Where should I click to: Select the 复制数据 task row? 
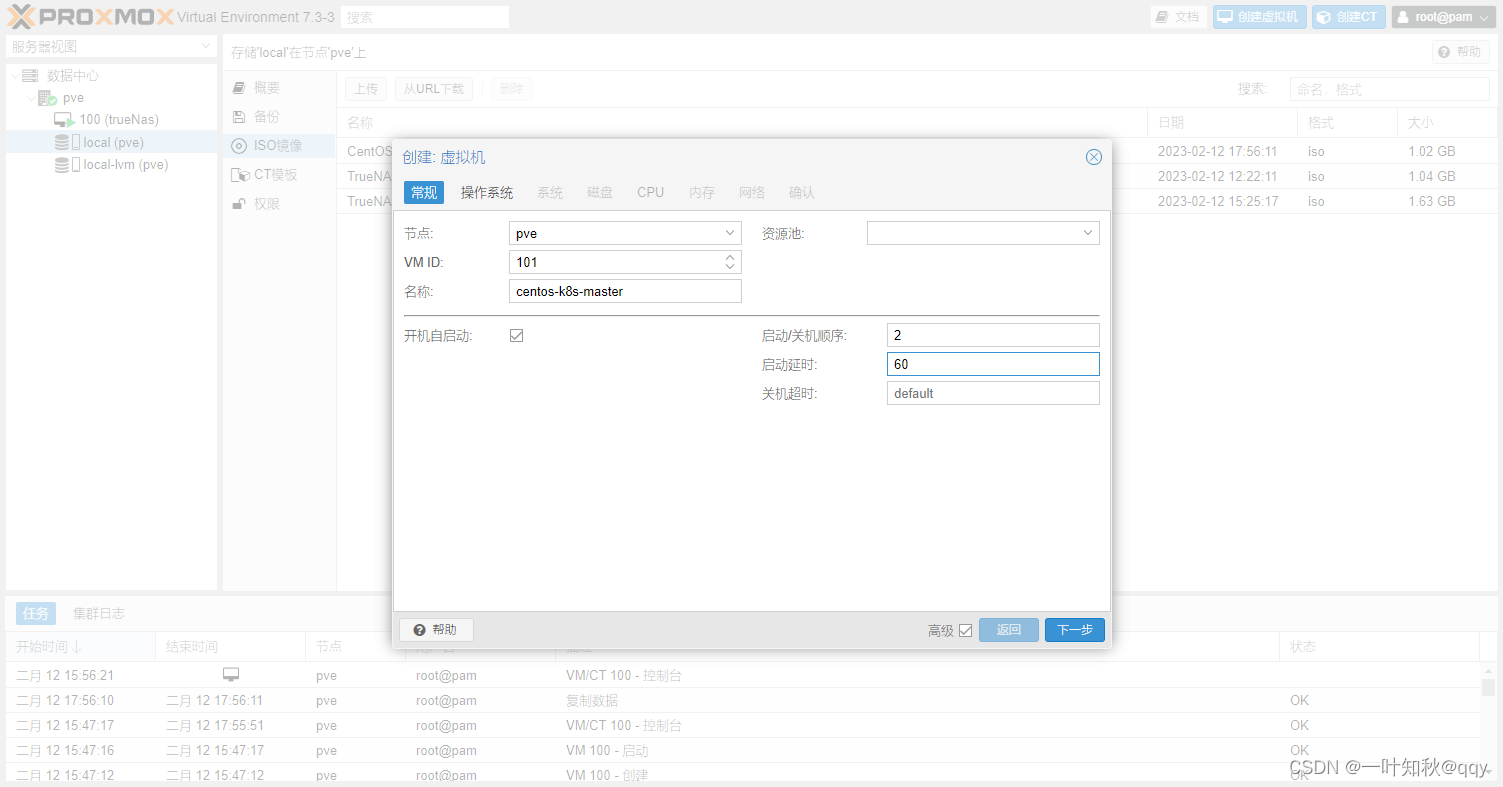(x=743, y=700)
